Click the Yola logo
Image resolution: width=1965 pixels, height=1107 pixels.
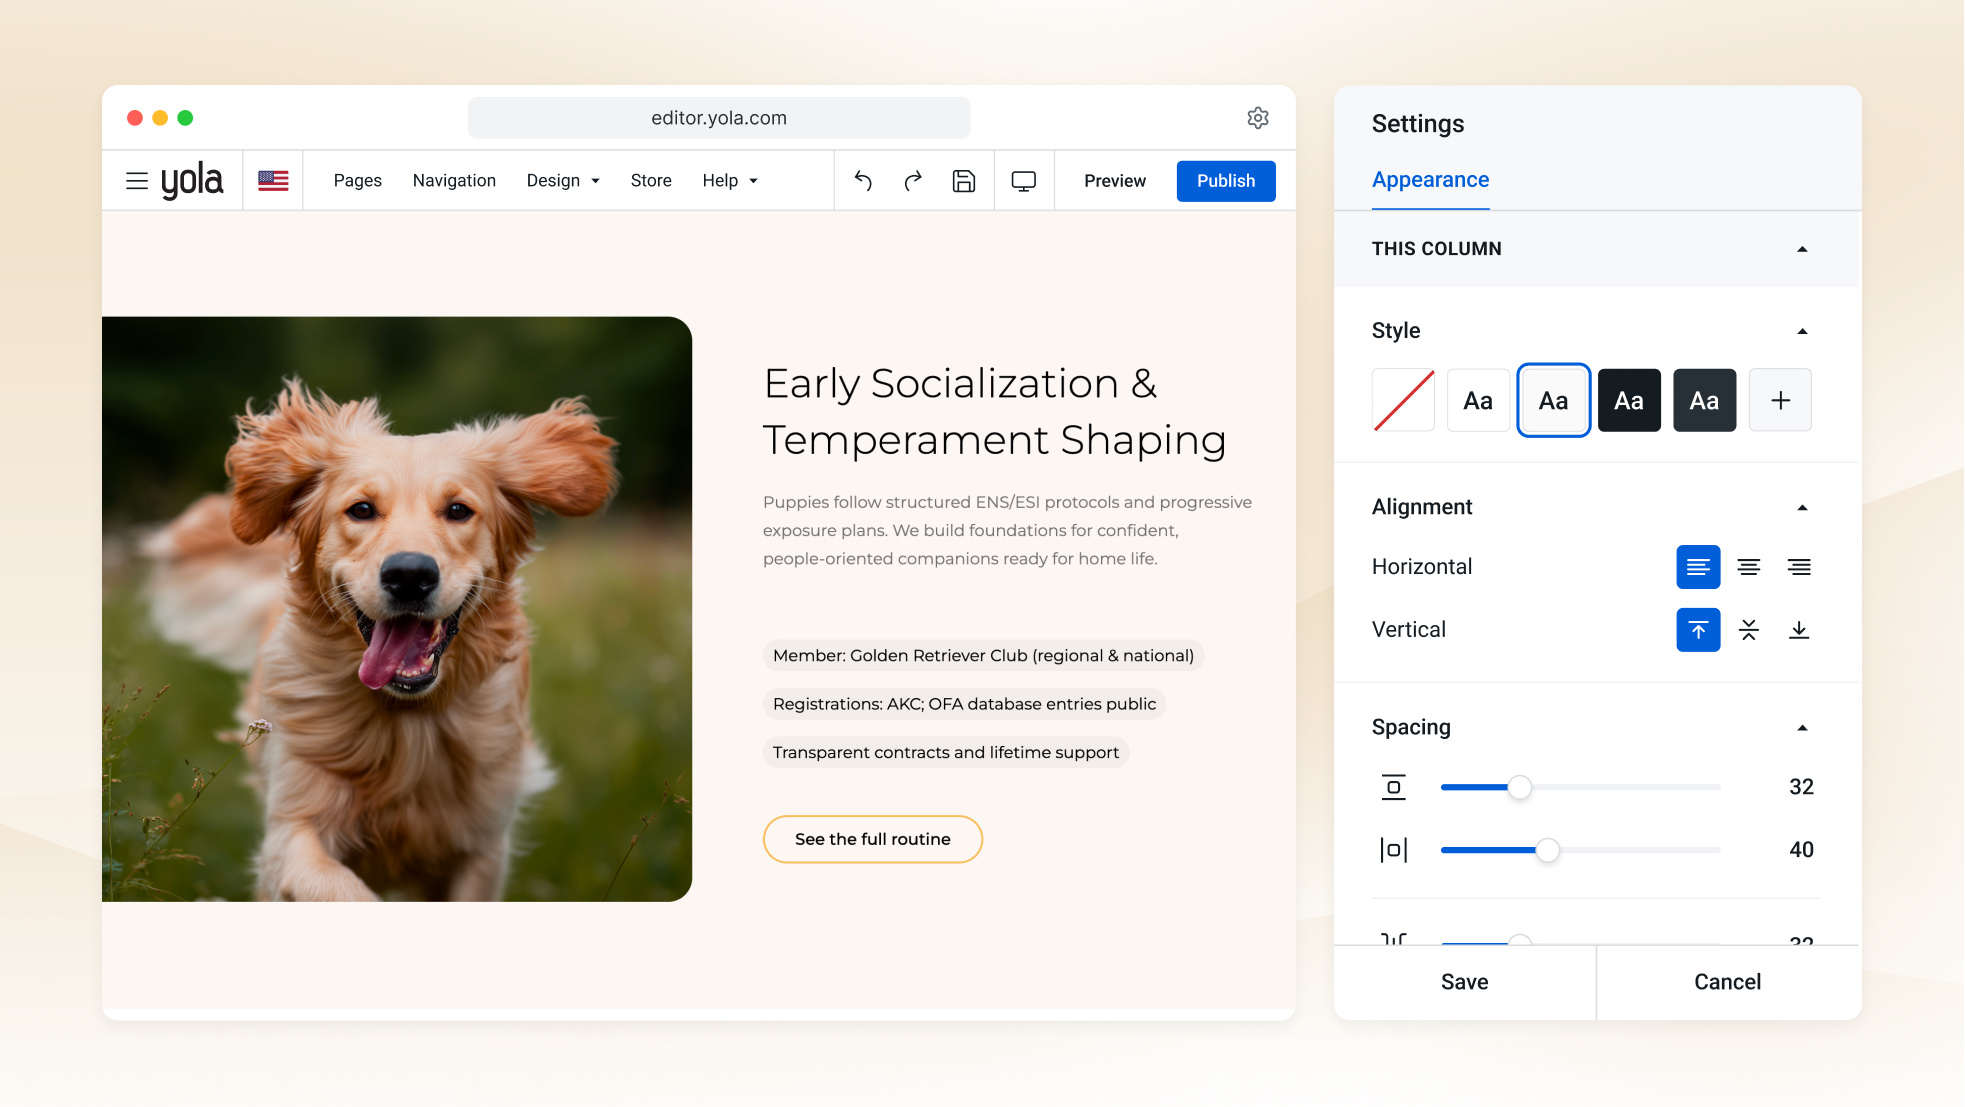tap(192, 181)
